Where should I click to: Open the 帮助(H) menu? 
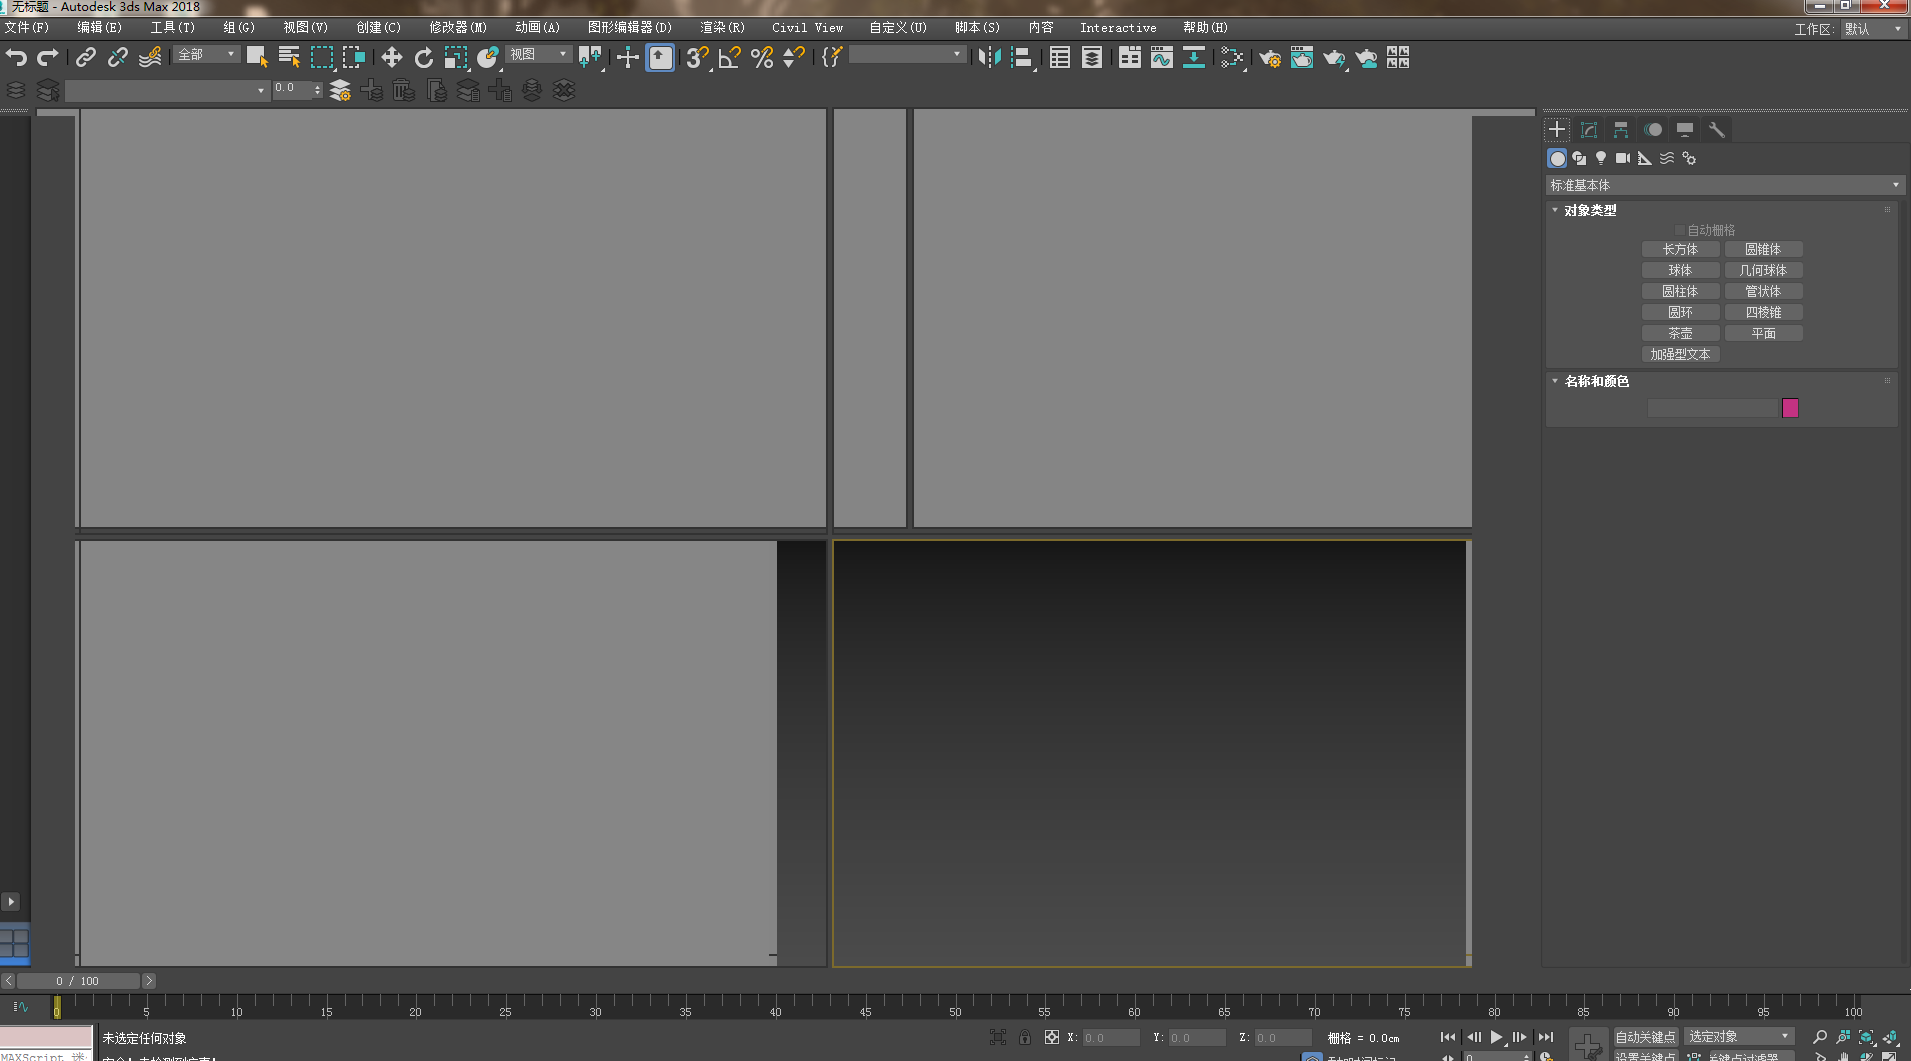[x=1205, y=27]
